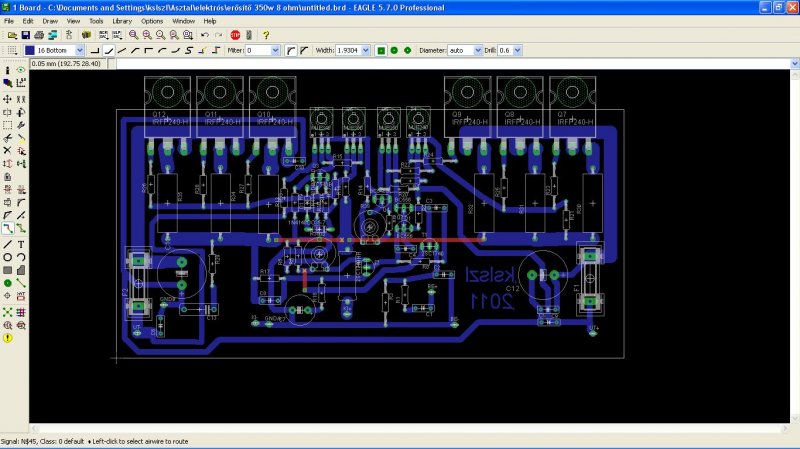Click the red STOP button
This screenshot has width=800, height=449.
pos(235,35)
